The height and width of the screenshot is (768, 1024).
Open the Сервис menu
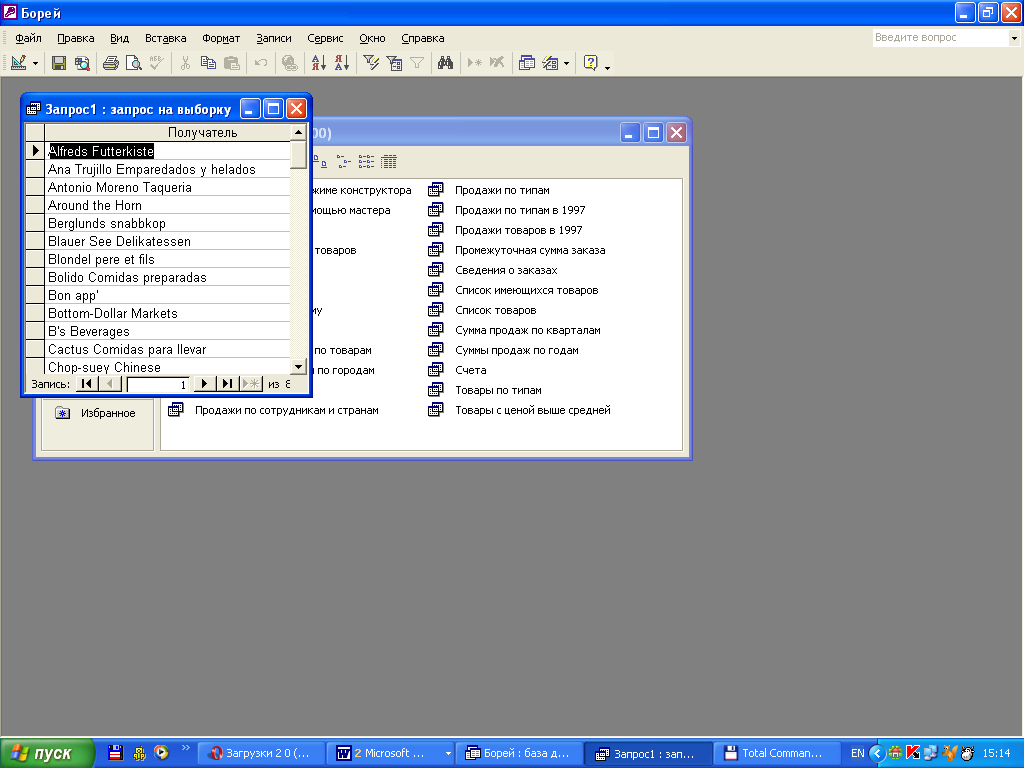[325, 38]
